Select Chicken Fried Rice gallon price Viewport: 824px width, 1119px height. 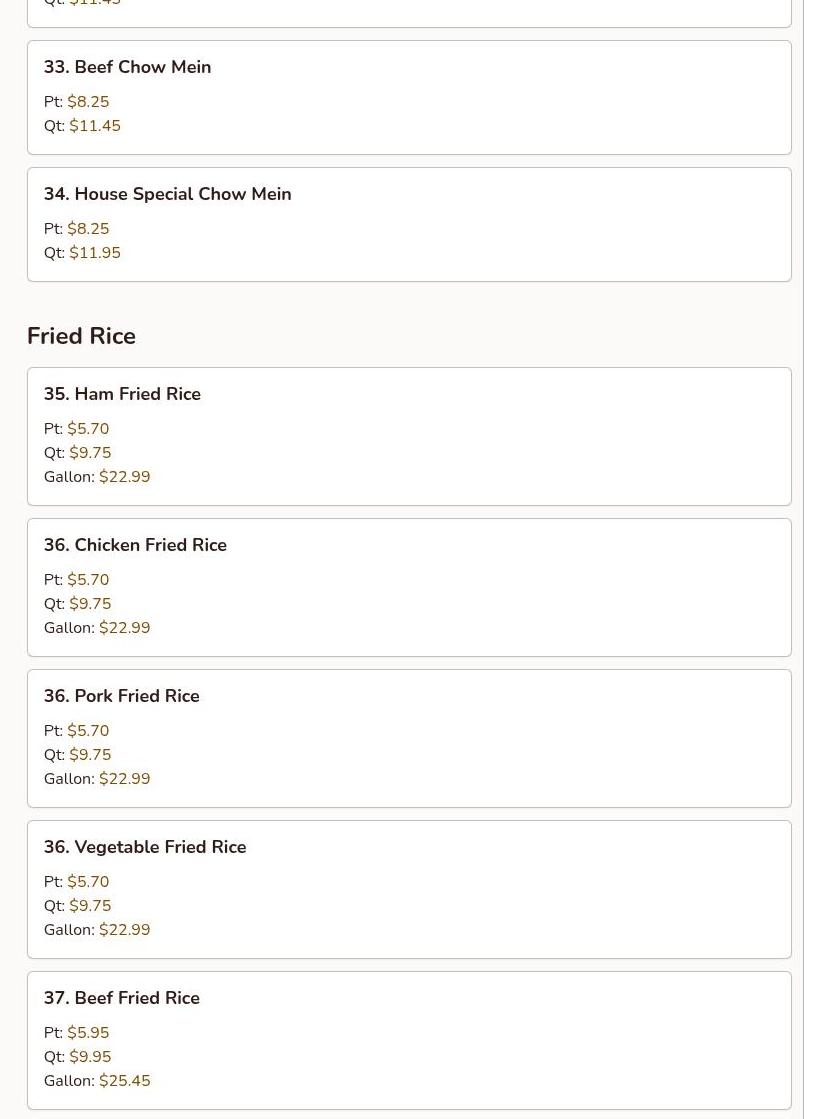click(124, 628)
